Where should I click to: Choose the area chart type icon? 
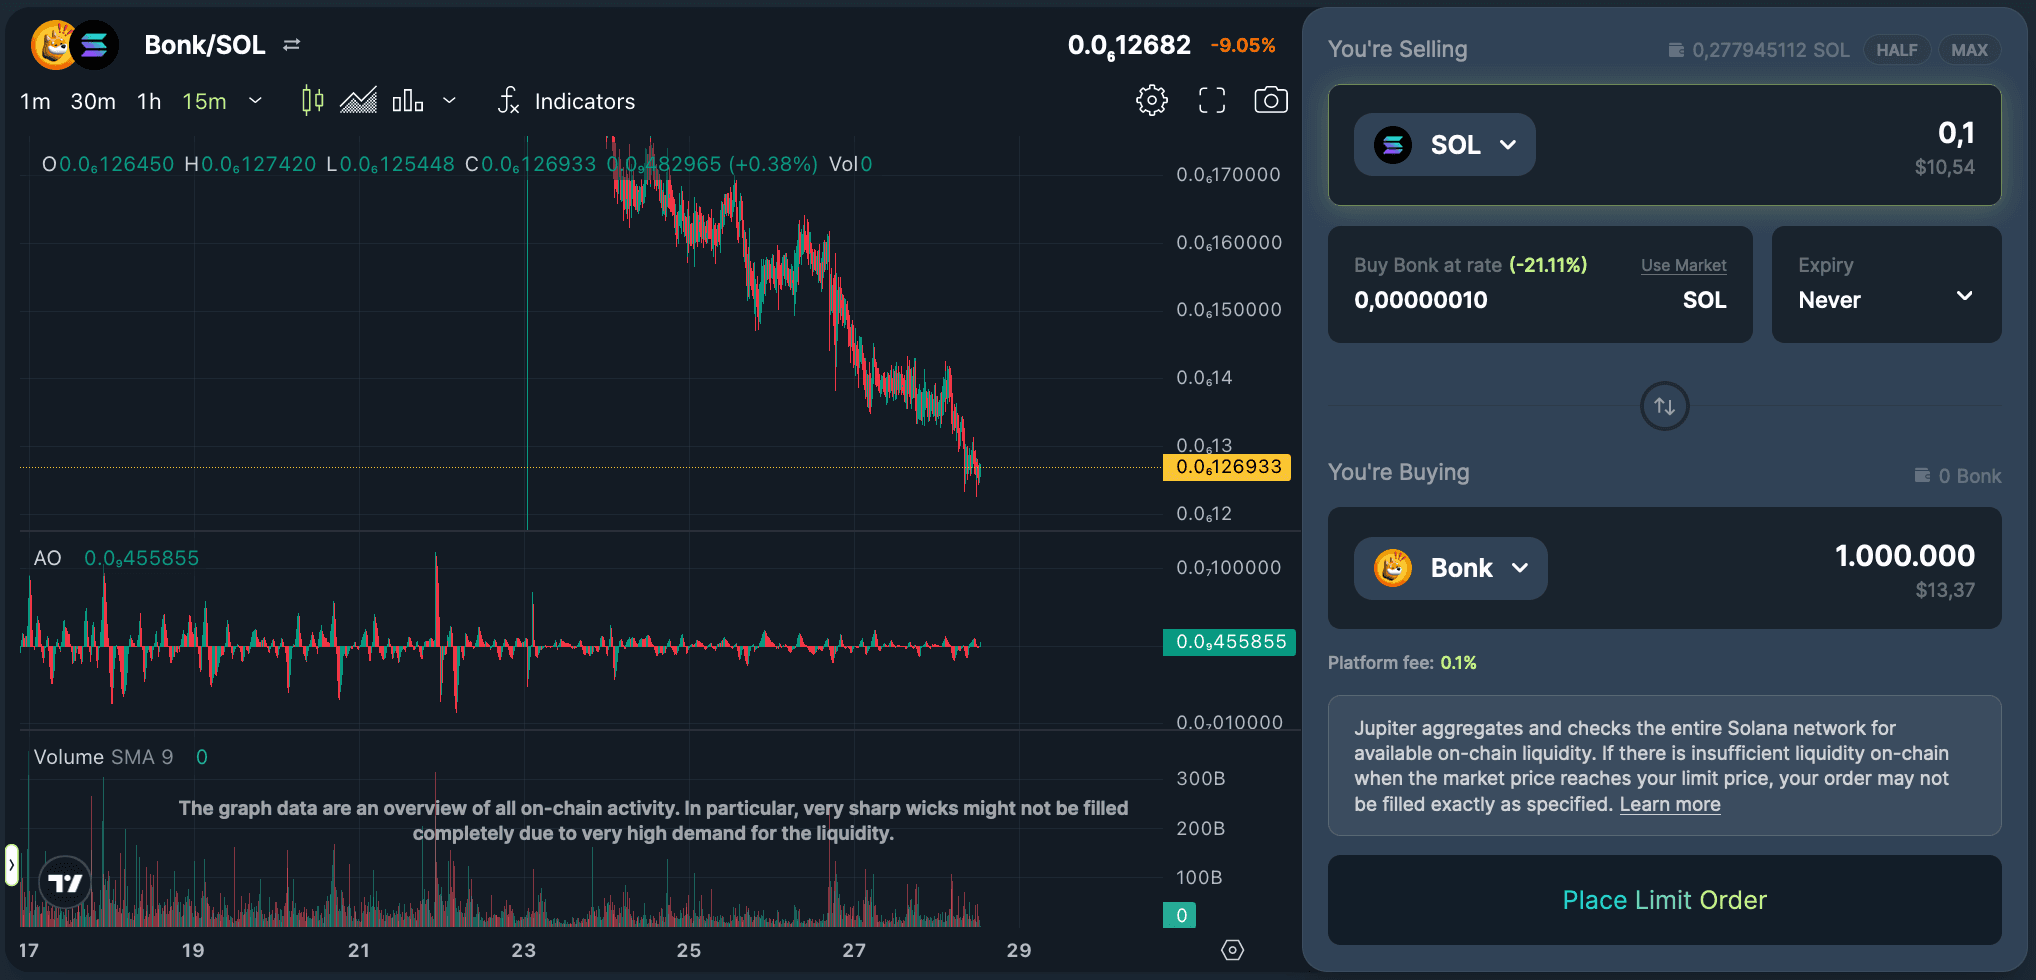click(358, 101)
